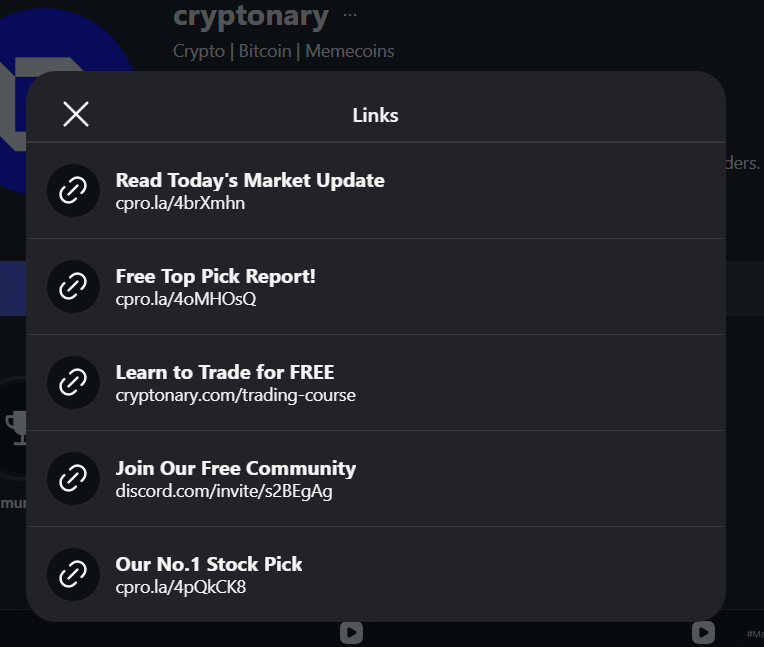Click the trophy icon behind the dialog
The width and height of the screenshot is (764, 647).
click(16, 427)
